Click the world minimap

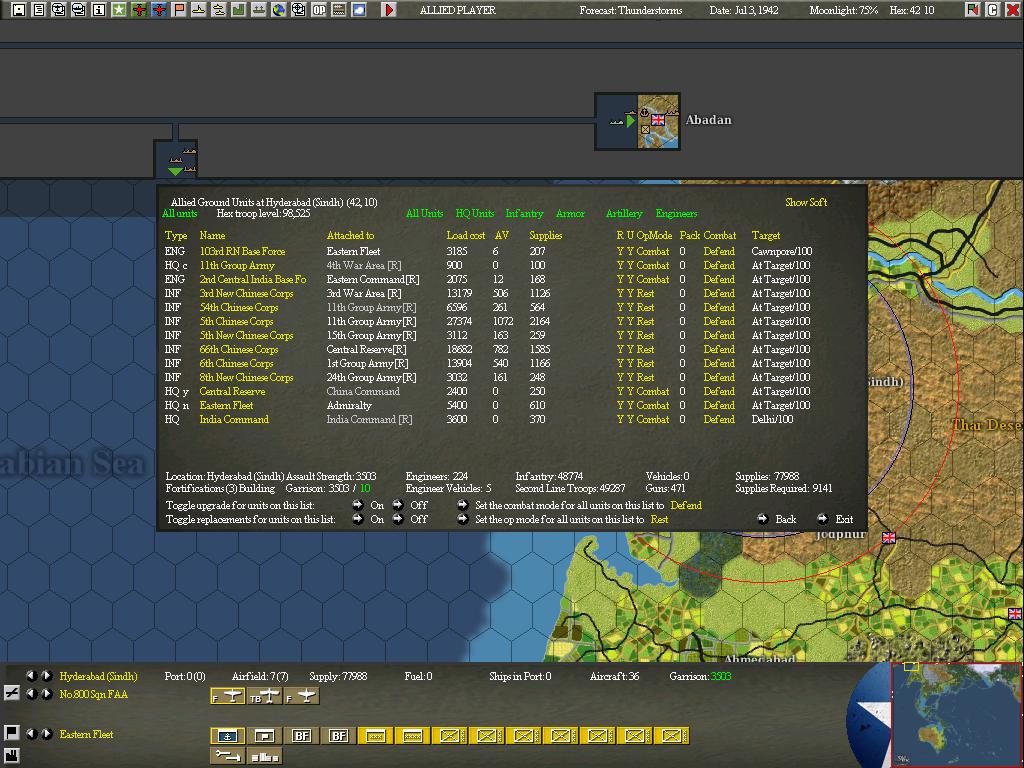956,715
